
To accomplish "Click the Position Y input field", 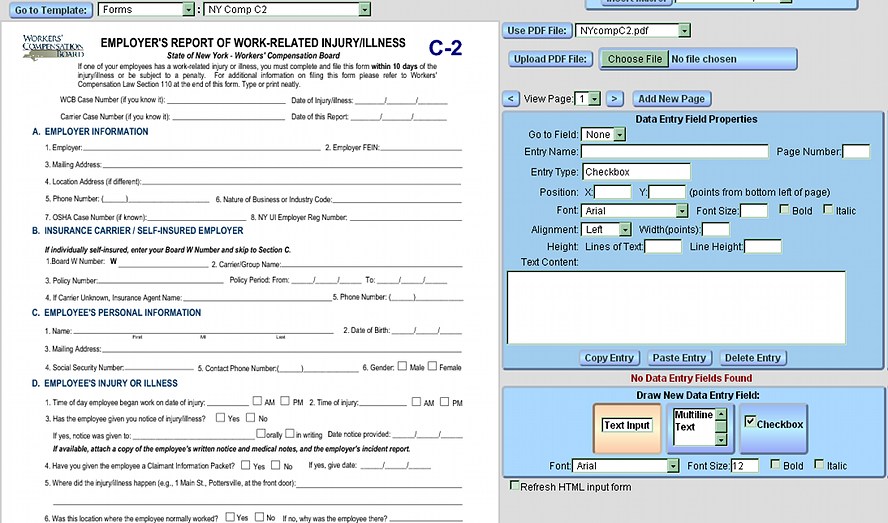I will [x=667, y=193].
